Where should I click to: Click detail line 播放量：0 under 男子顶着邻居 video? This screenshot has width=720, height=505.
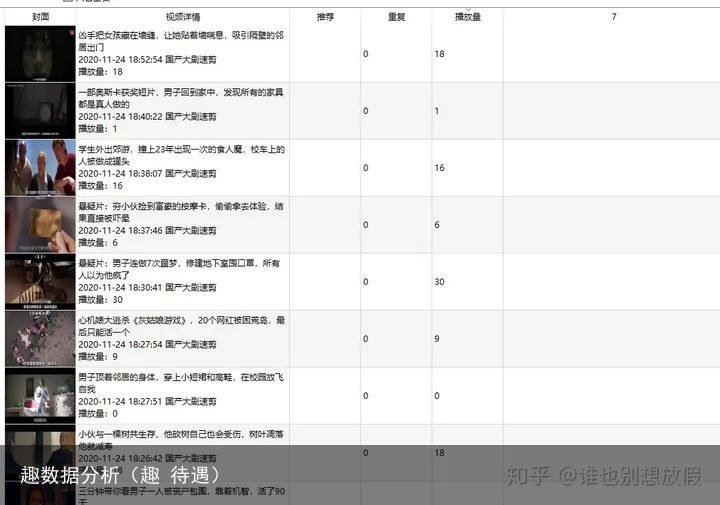click(x=98, y=413)
